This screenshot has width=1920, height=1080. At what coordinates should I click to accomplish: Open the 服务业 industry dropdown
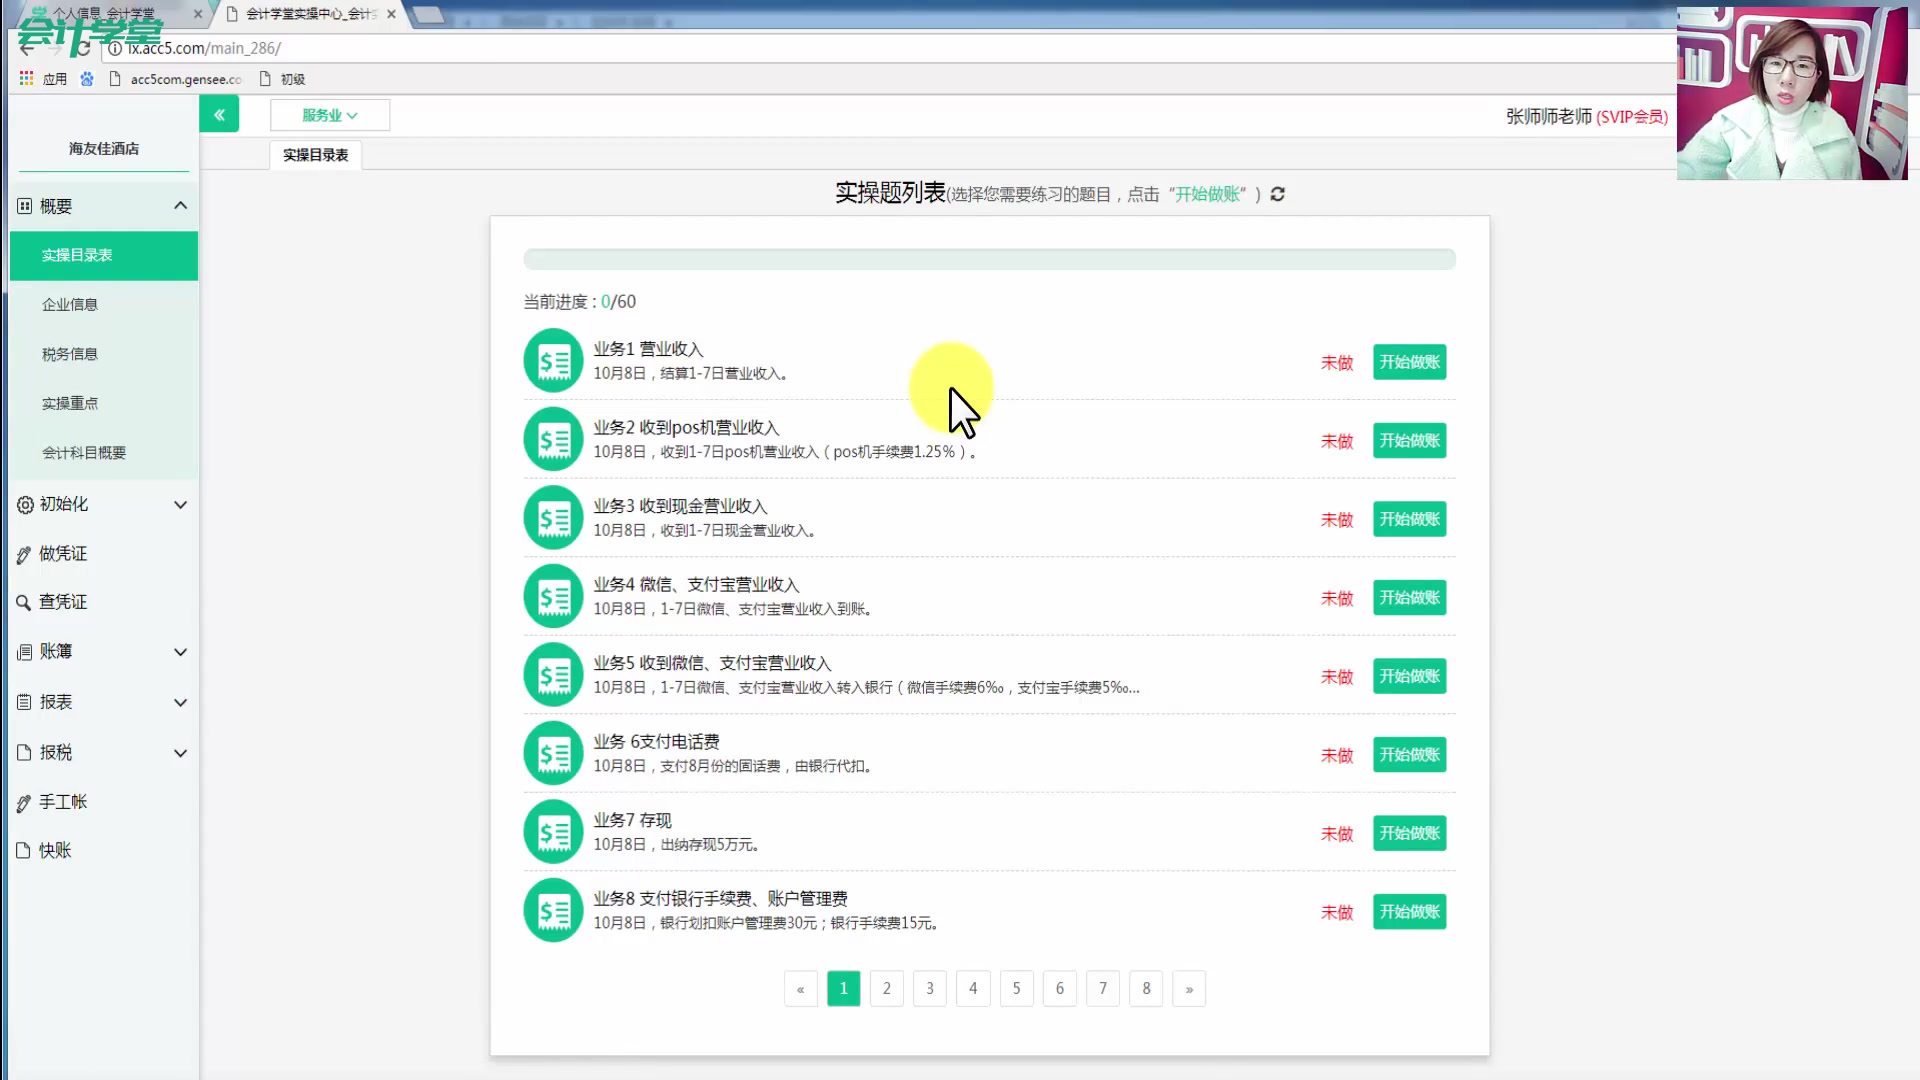329,115
